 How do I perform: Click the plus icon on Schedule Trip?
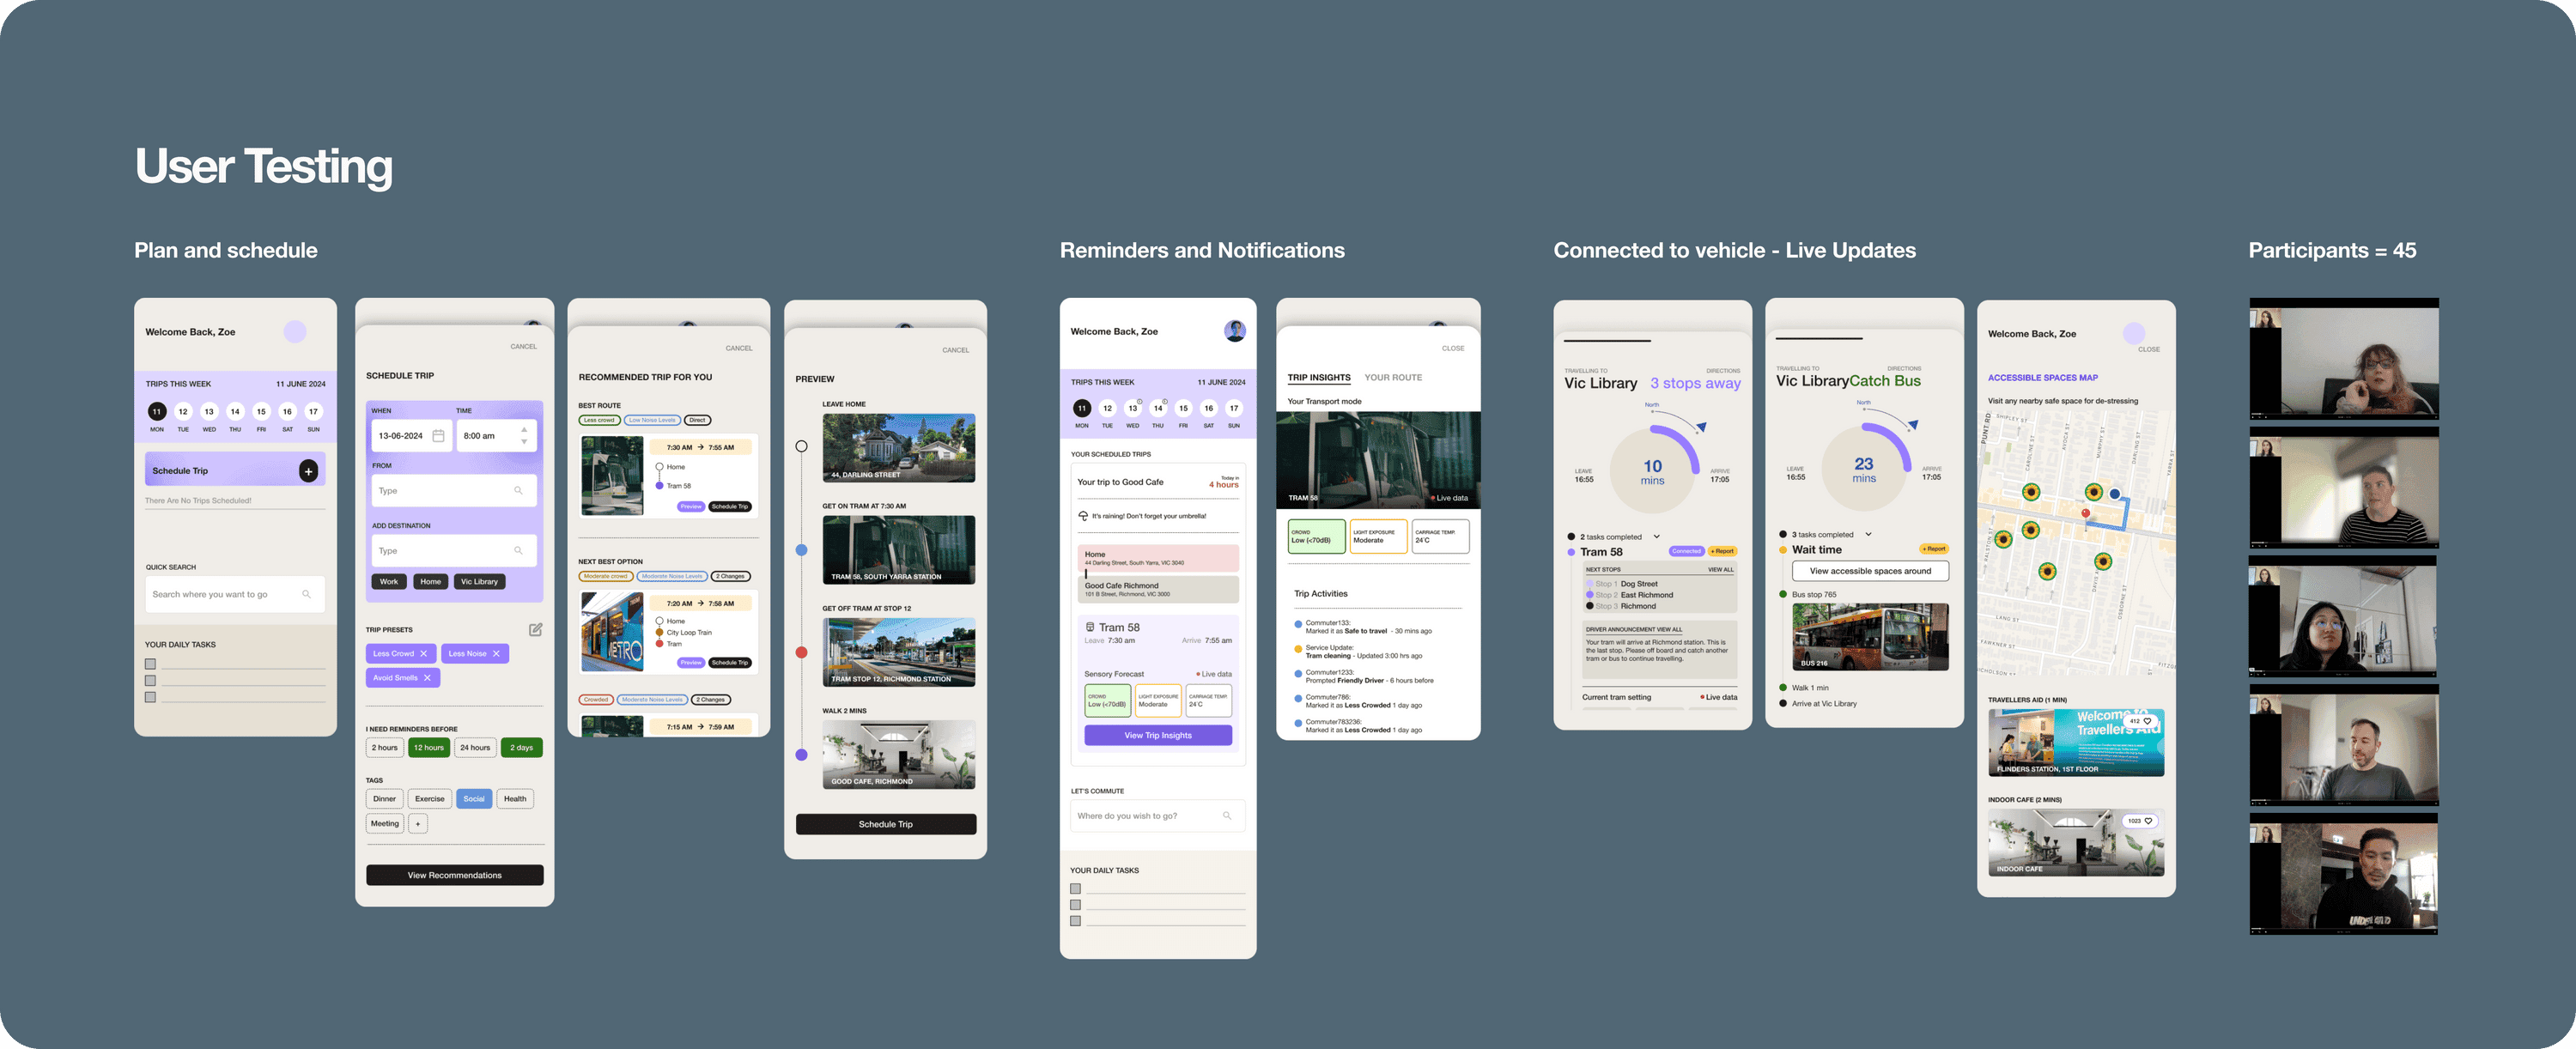tap(308, 470)
